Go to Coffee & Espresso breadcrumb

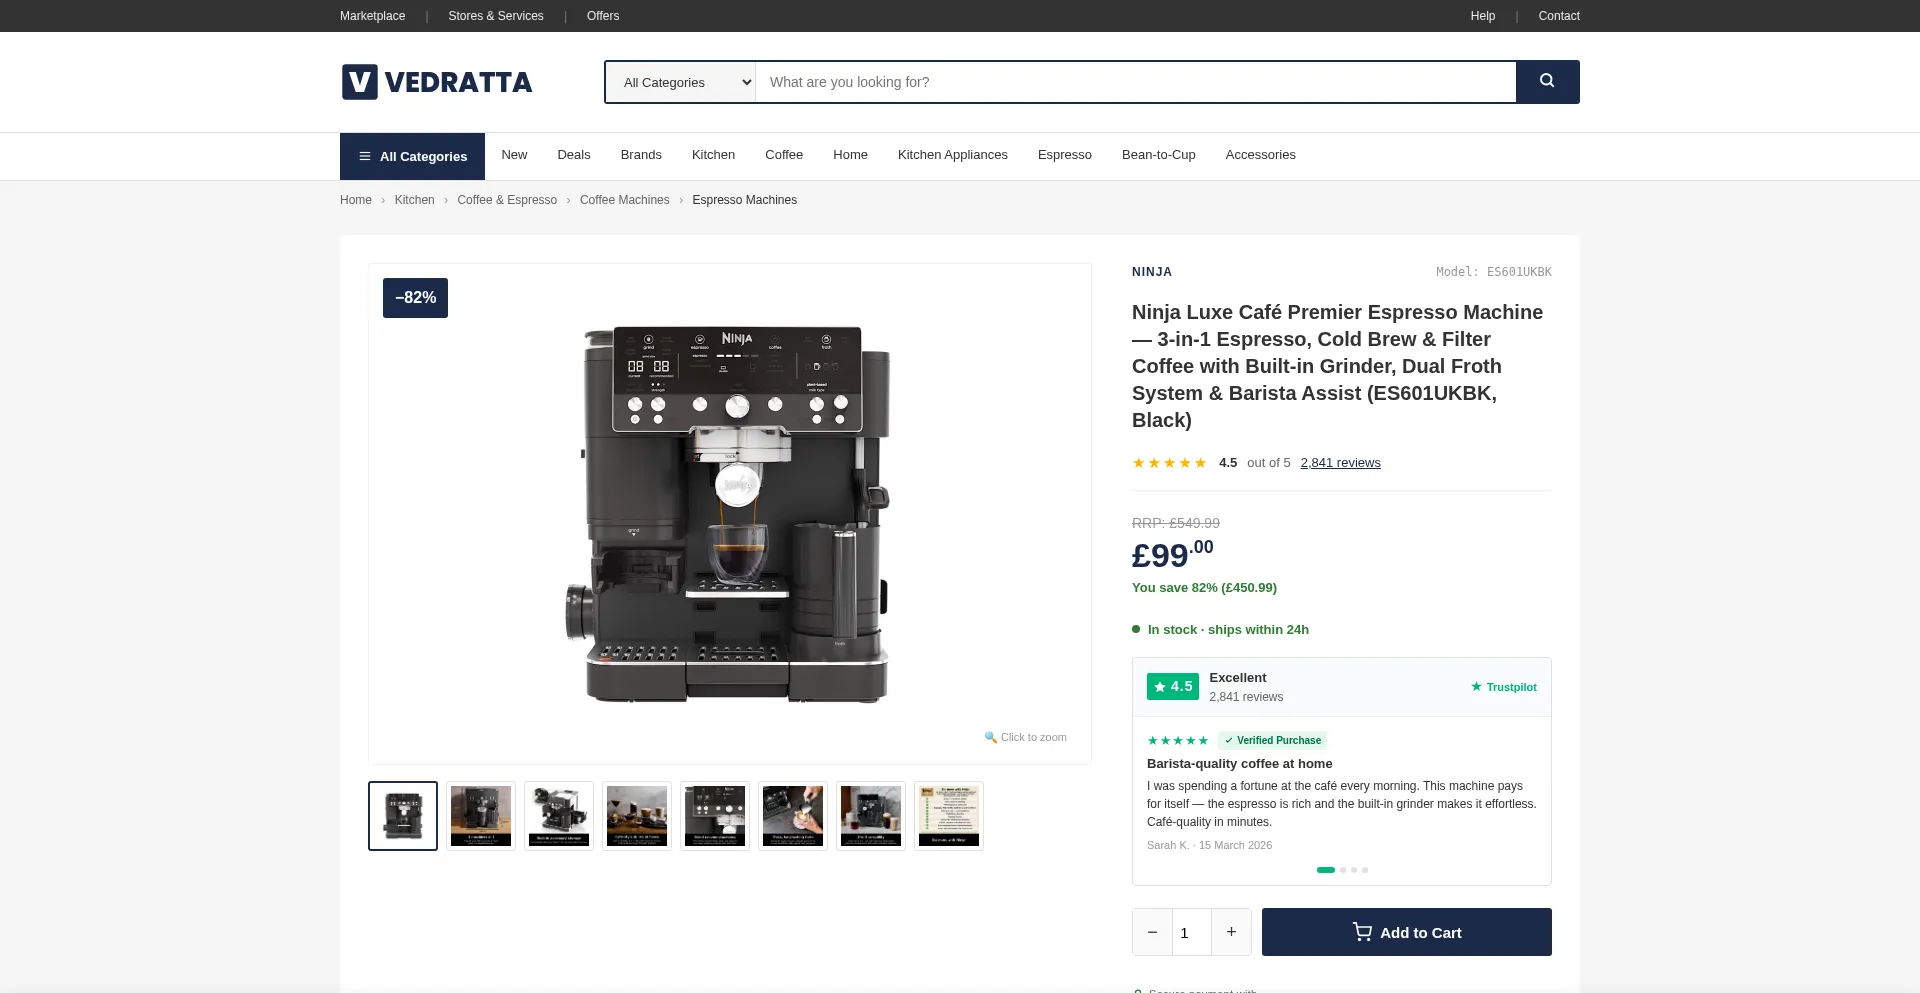point(507,200)
